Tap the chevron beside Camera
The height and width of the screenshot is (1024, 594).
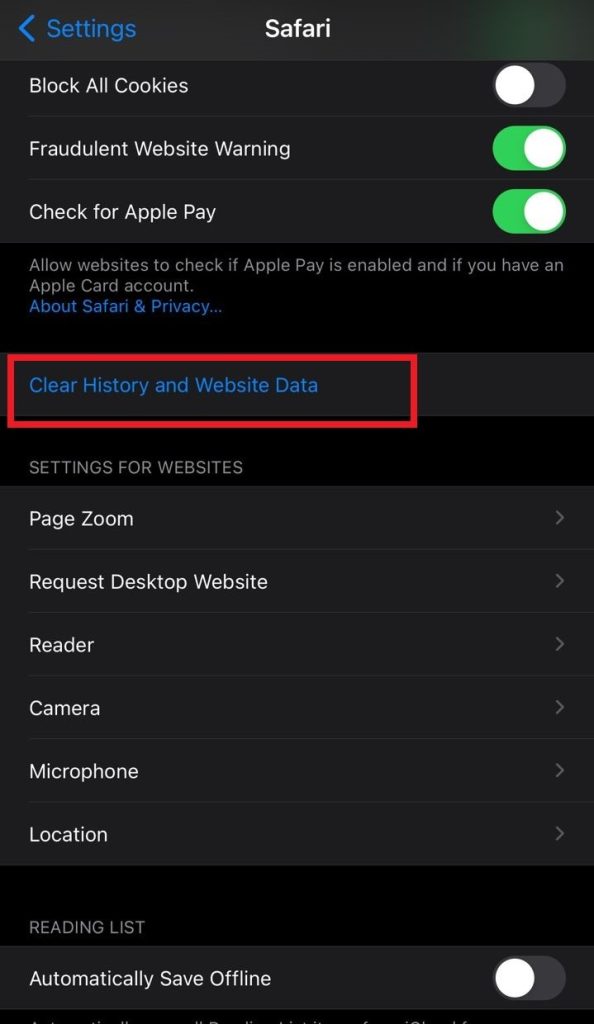click(x=559, y=707)
